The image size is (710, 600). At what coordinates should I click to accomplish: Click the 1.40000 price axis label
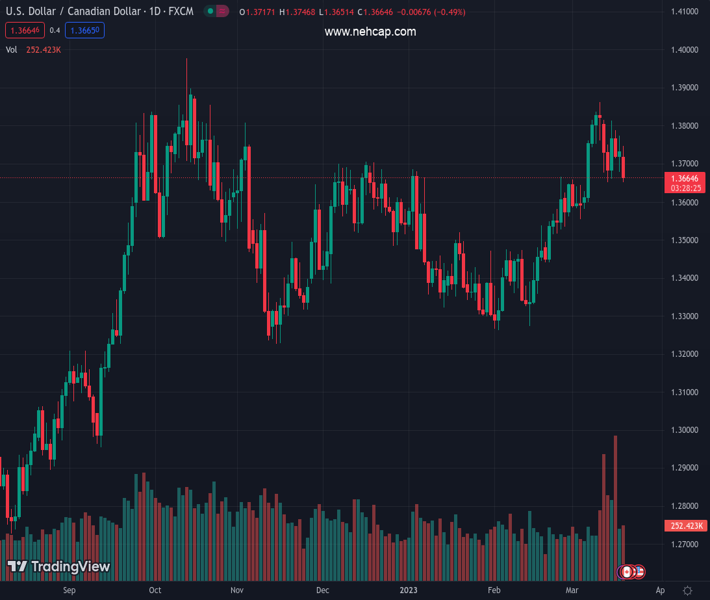coord(685,50)
